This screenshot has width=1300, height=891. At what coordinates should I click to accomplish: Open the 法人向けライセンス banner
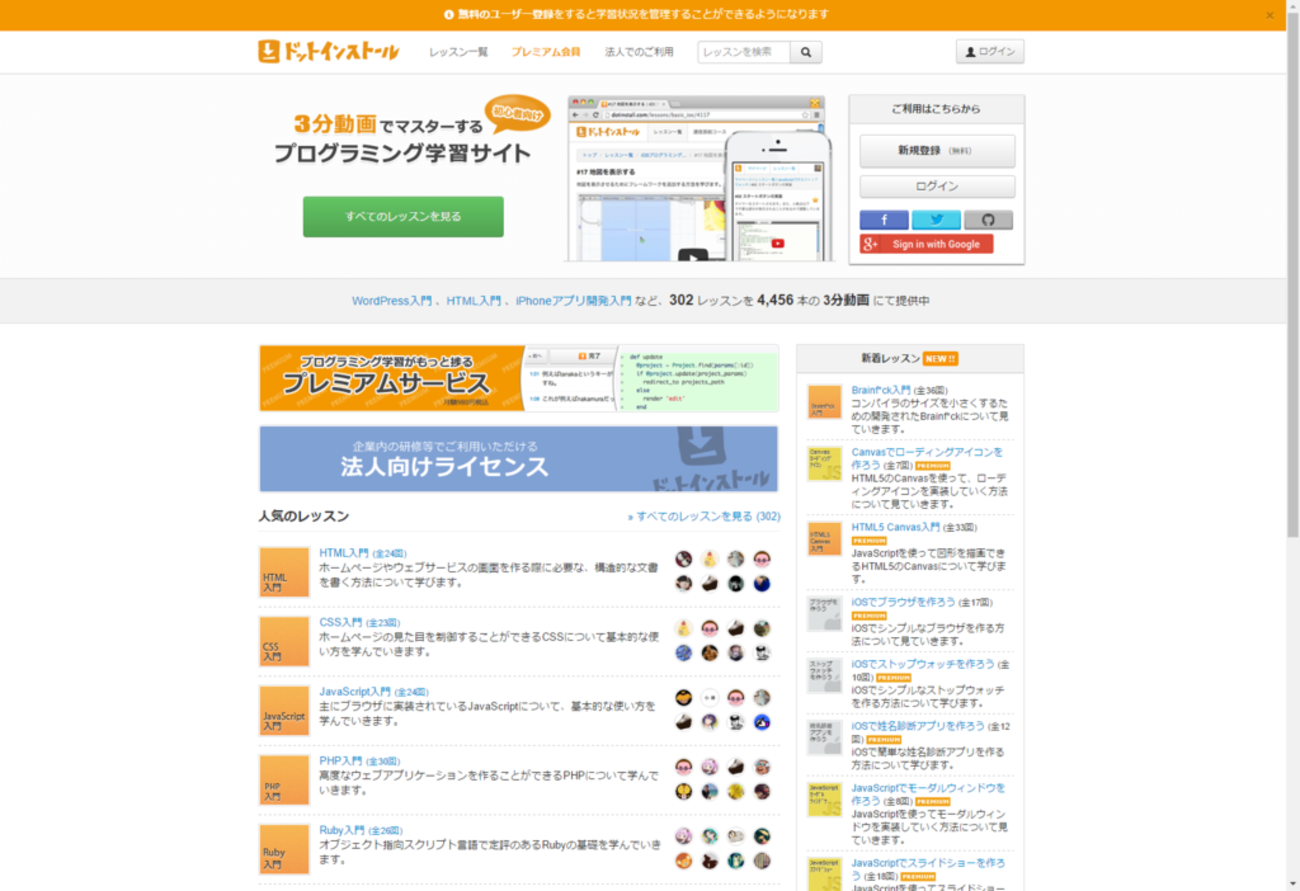518,459
